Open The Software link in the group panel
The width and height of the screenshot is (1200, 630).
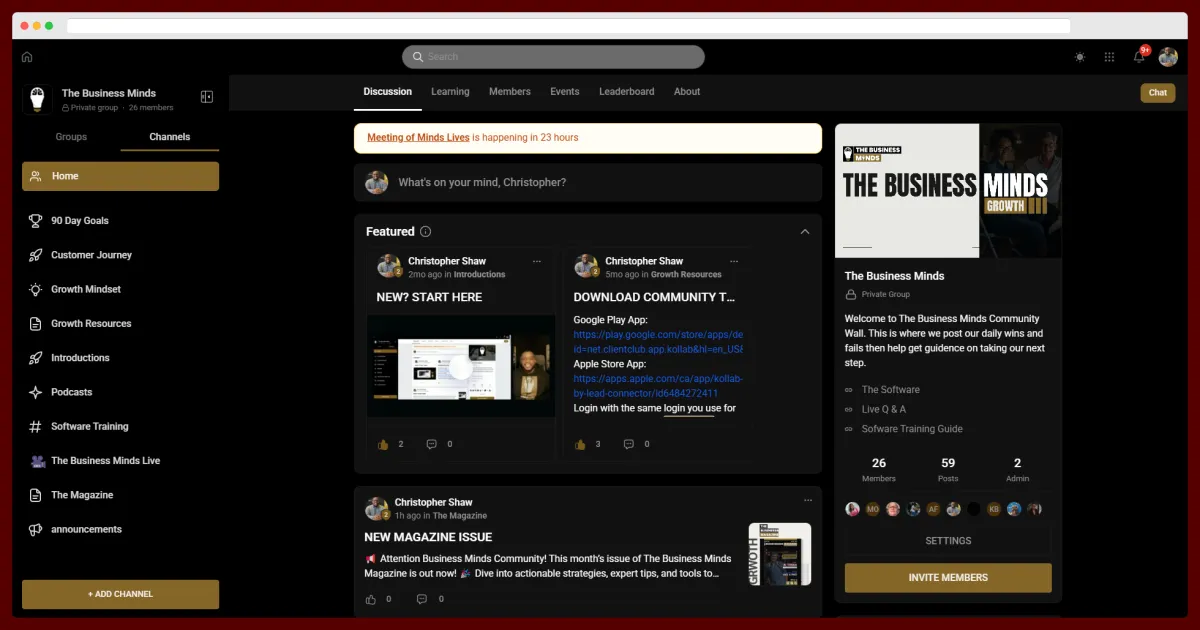pyautogui.click(x=890, y=390)
